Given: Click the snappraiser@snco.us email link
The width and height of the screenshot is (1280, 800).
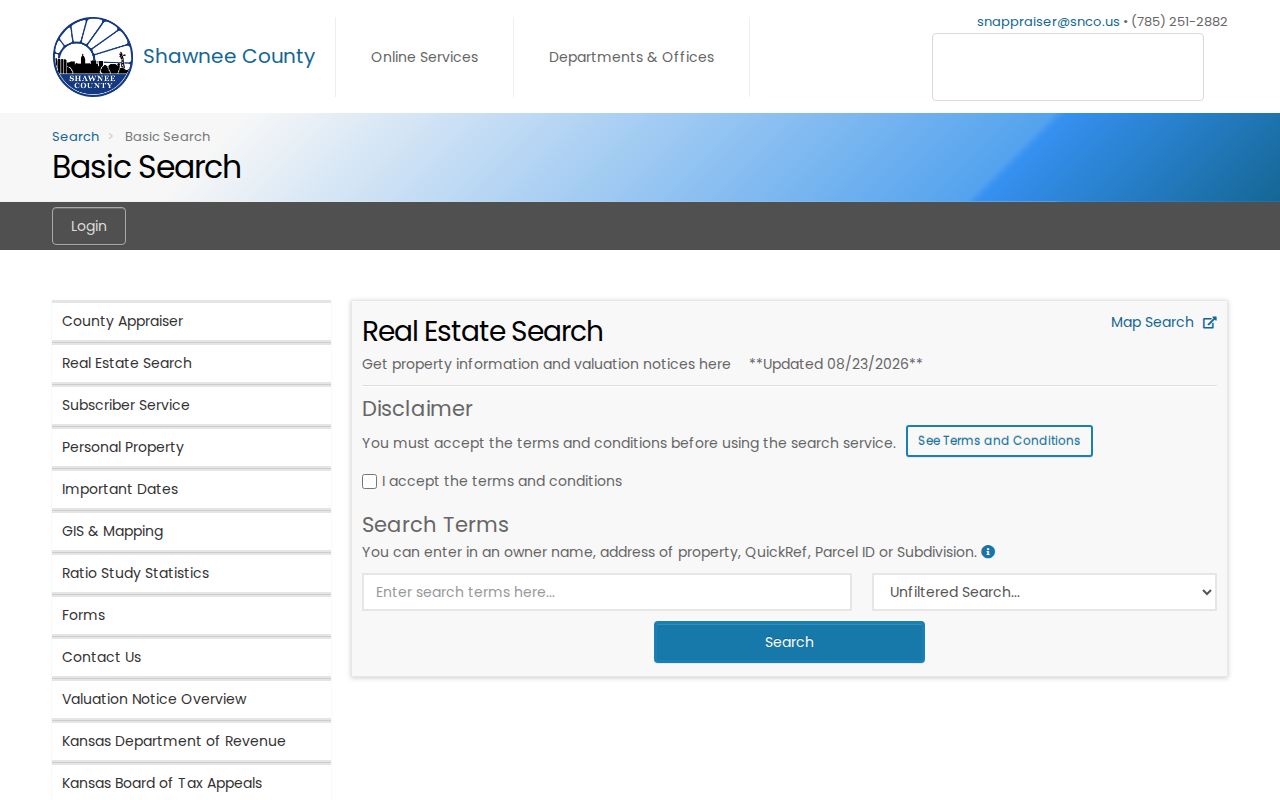Looking at the screenshot, I should pos(1048,21).
